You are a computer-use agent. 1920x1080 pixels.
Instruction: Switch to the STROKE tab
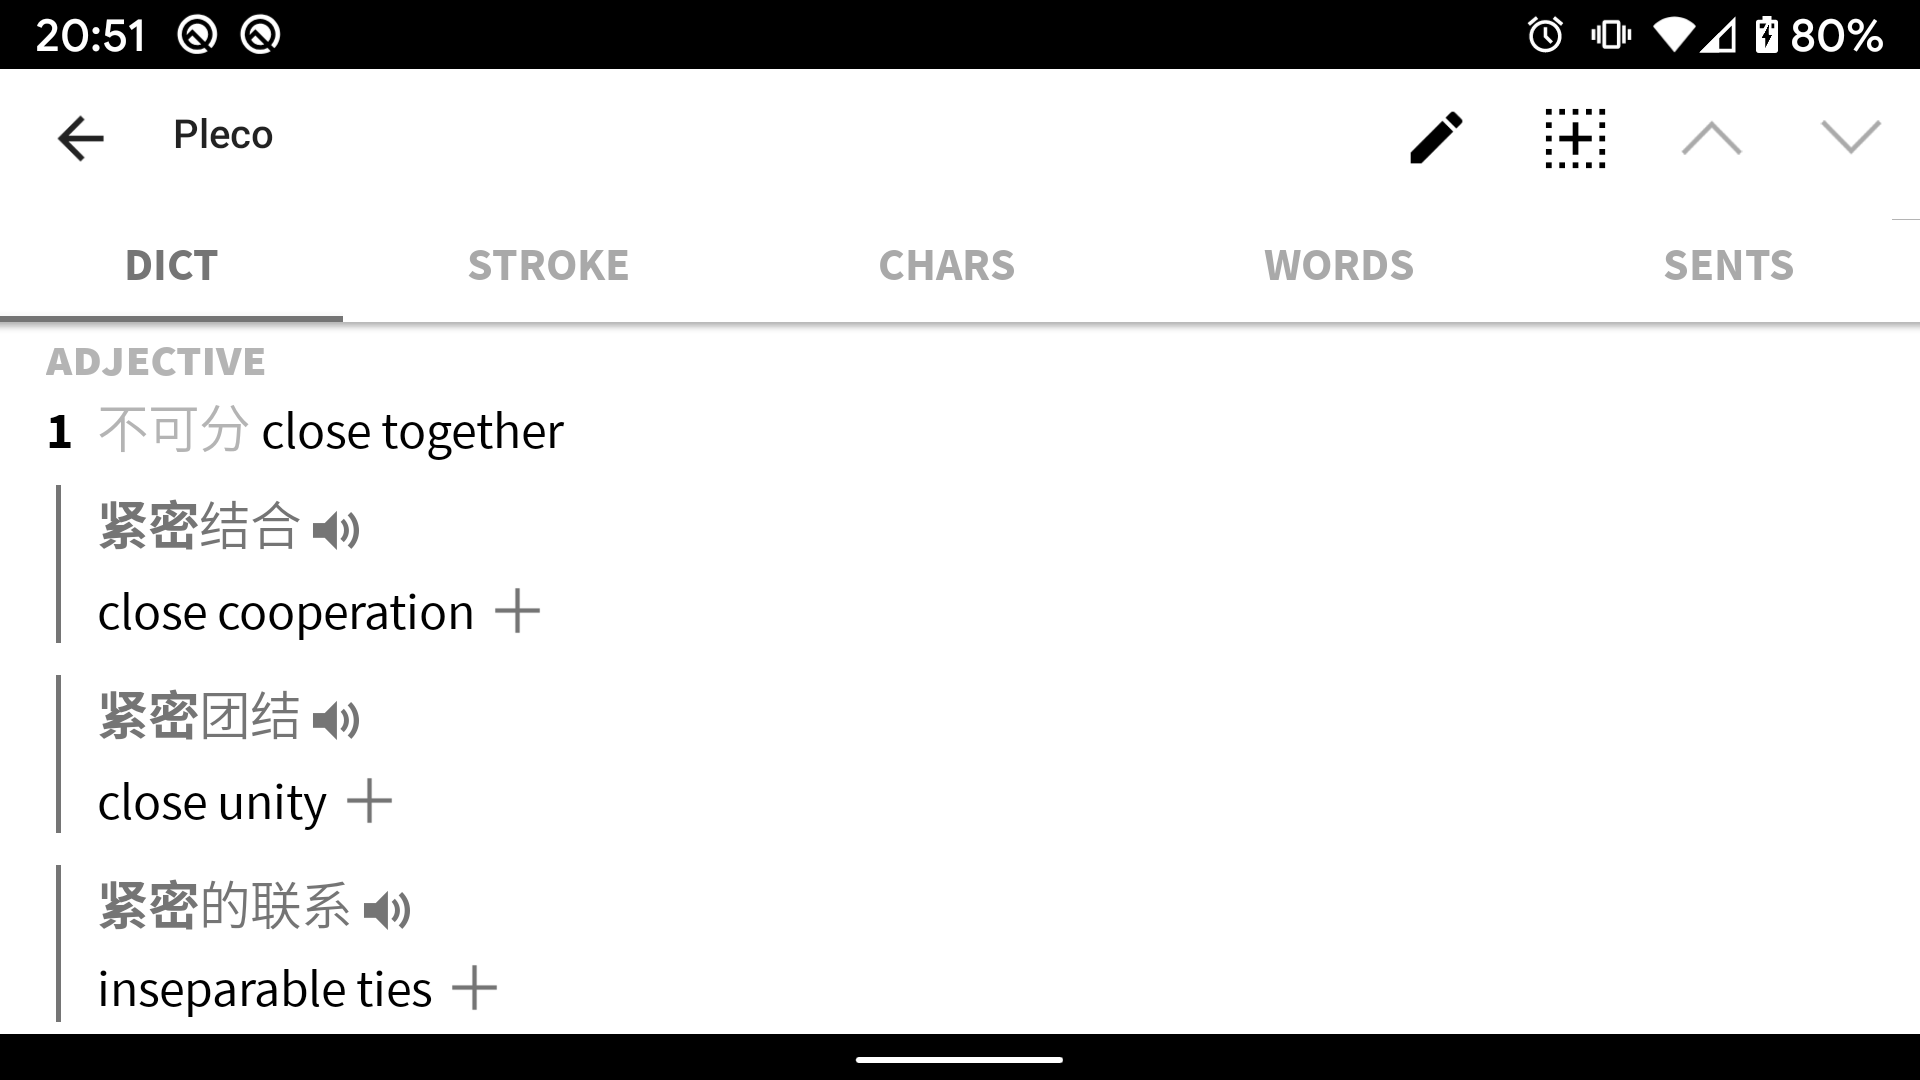click(549, 266)
